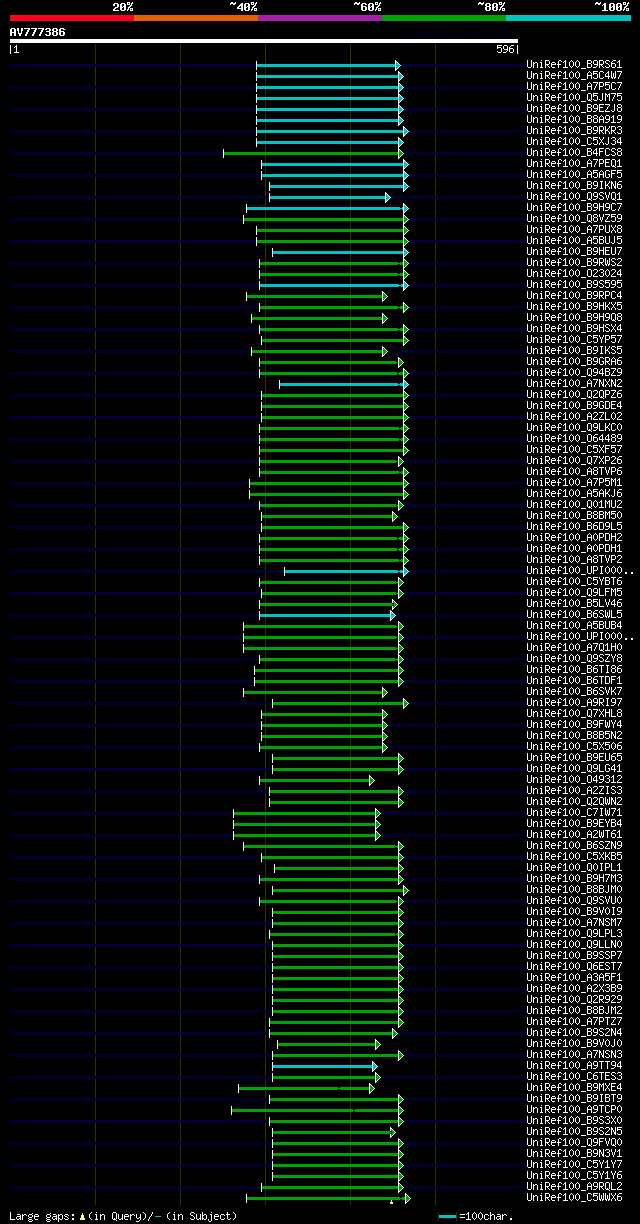Click the purple ~60% identity legend segment
The image size is (640, 1224).
[x=320, y=17]
